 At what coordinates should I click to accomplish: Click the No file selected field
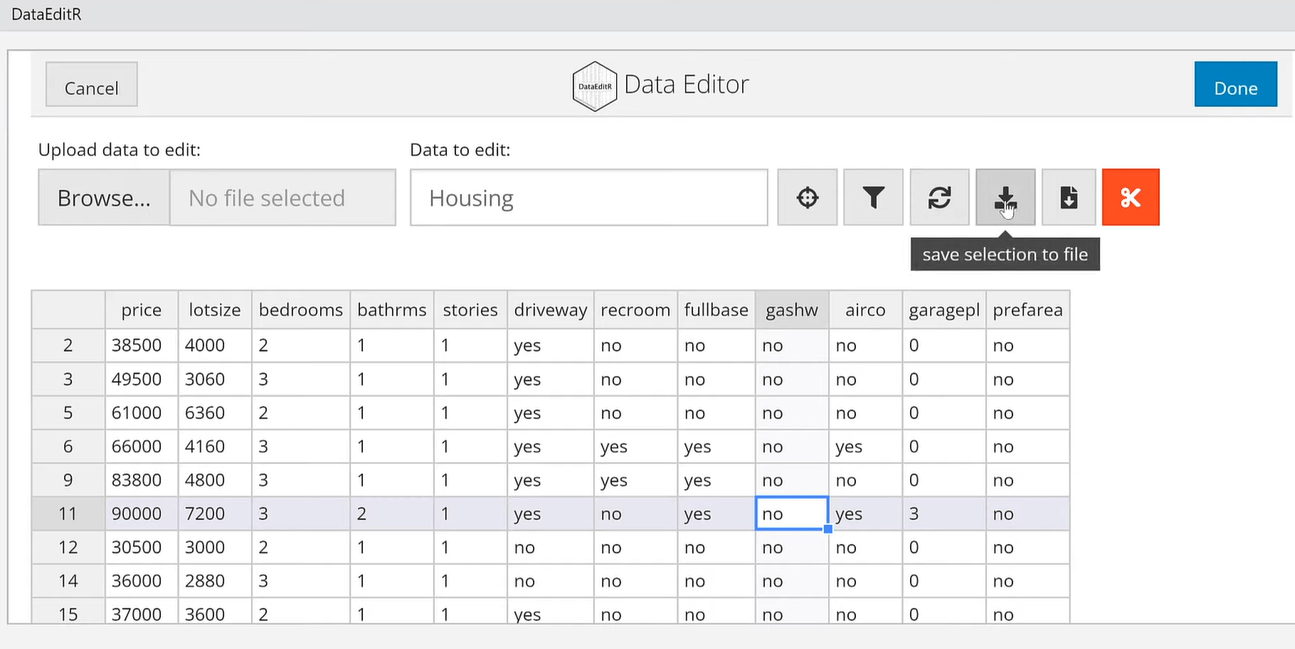click(283, 198)
